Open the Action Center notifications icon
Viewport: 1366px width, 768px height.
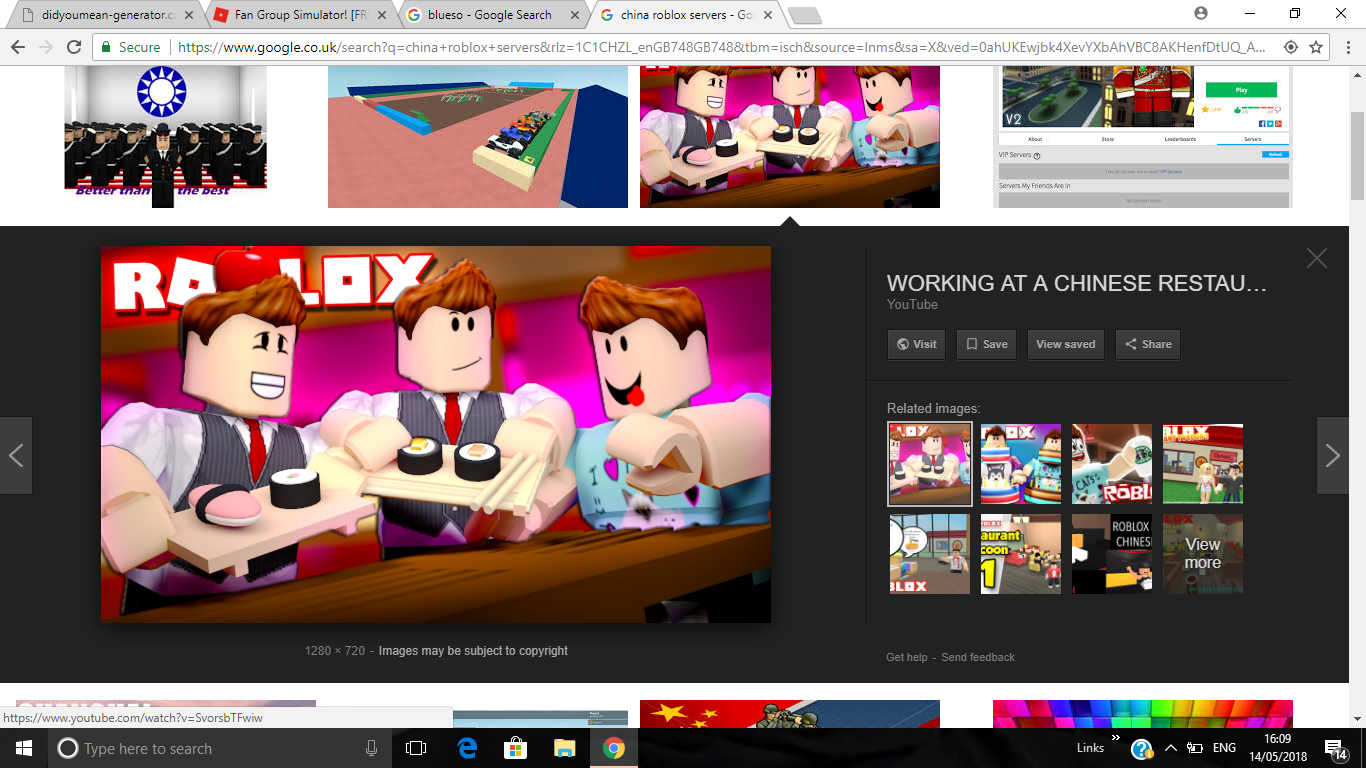pos(1335,749)
